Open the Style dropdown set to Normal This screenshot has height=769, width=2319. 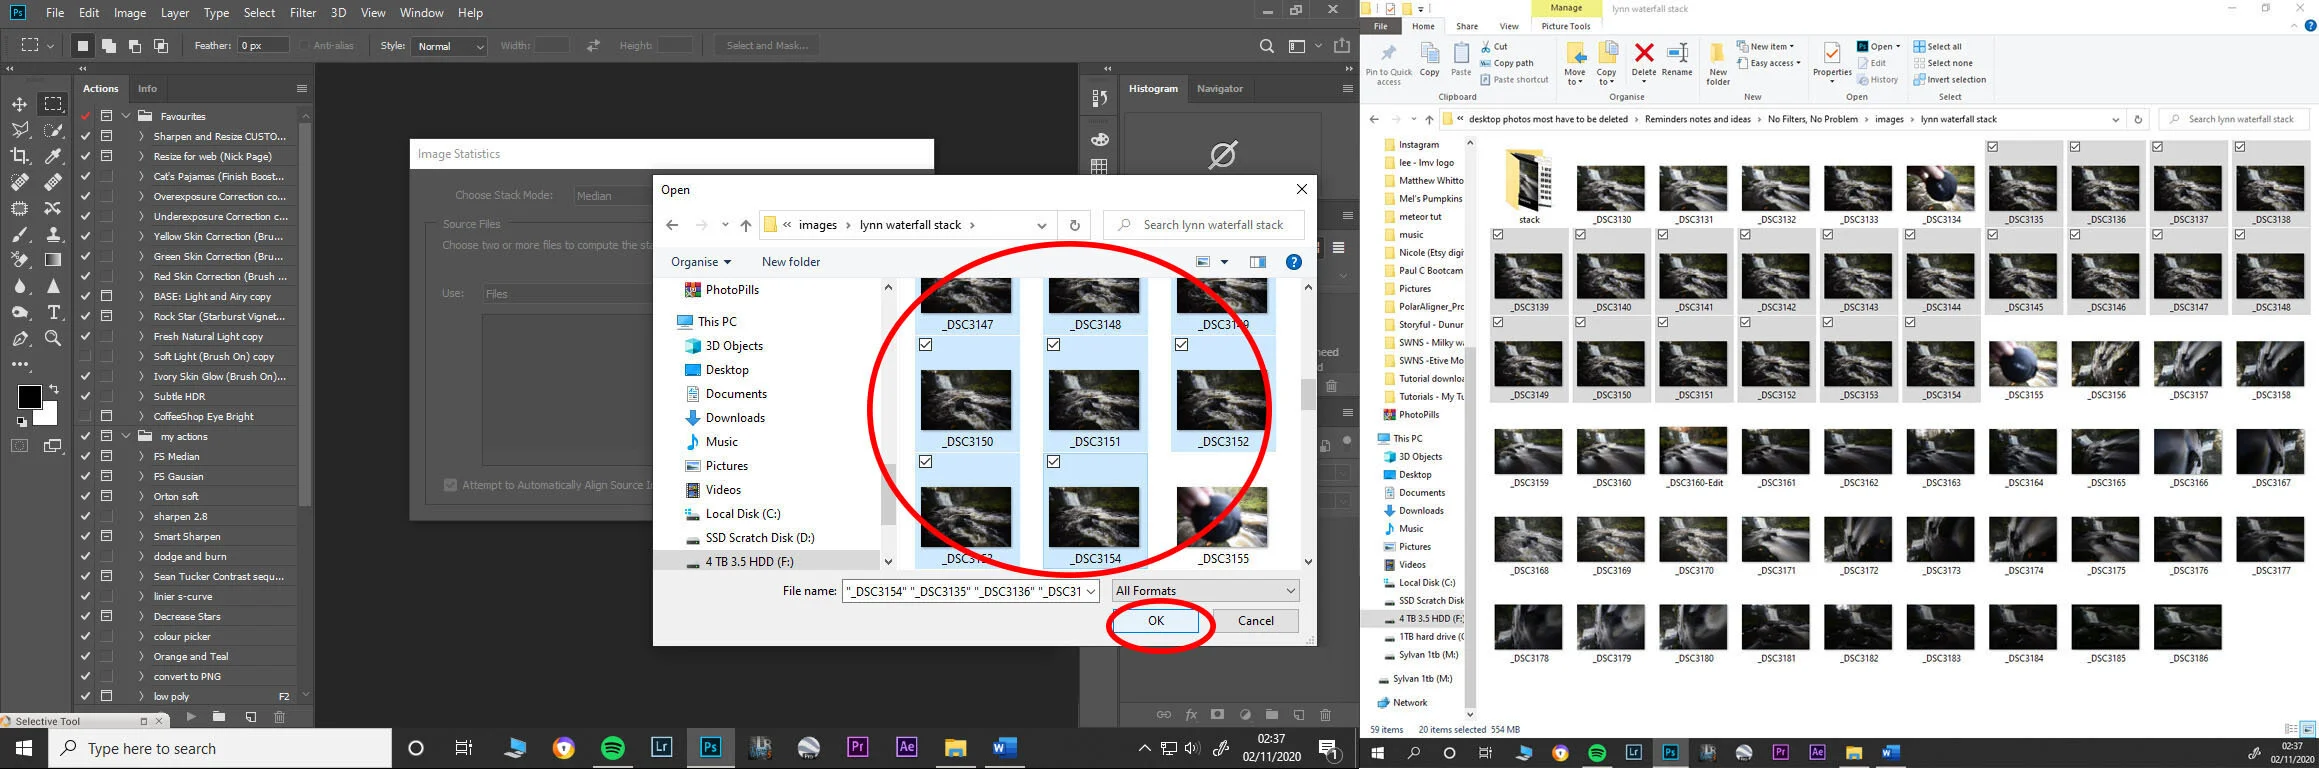[x=448, y=46]
